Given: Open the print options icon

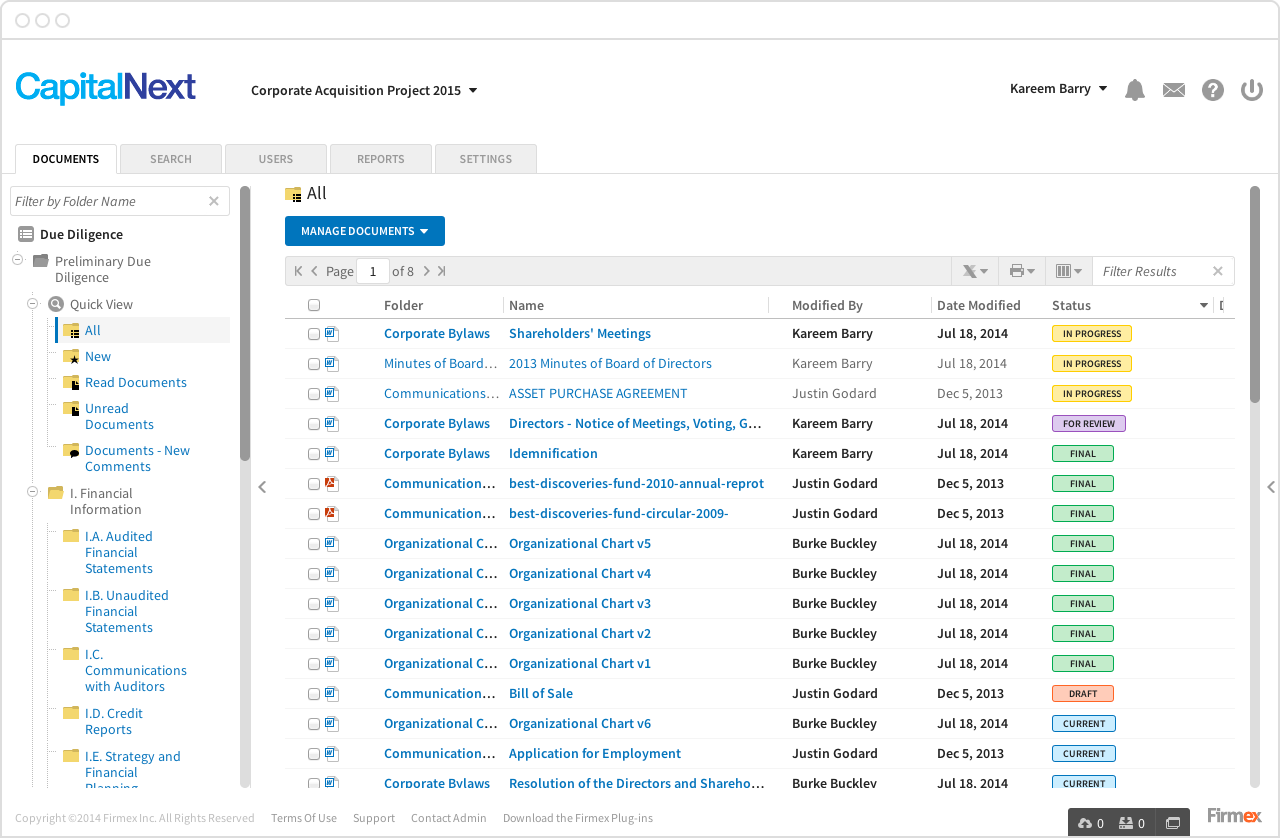Looking at the screenshot, I should [x=1021, y=271].
